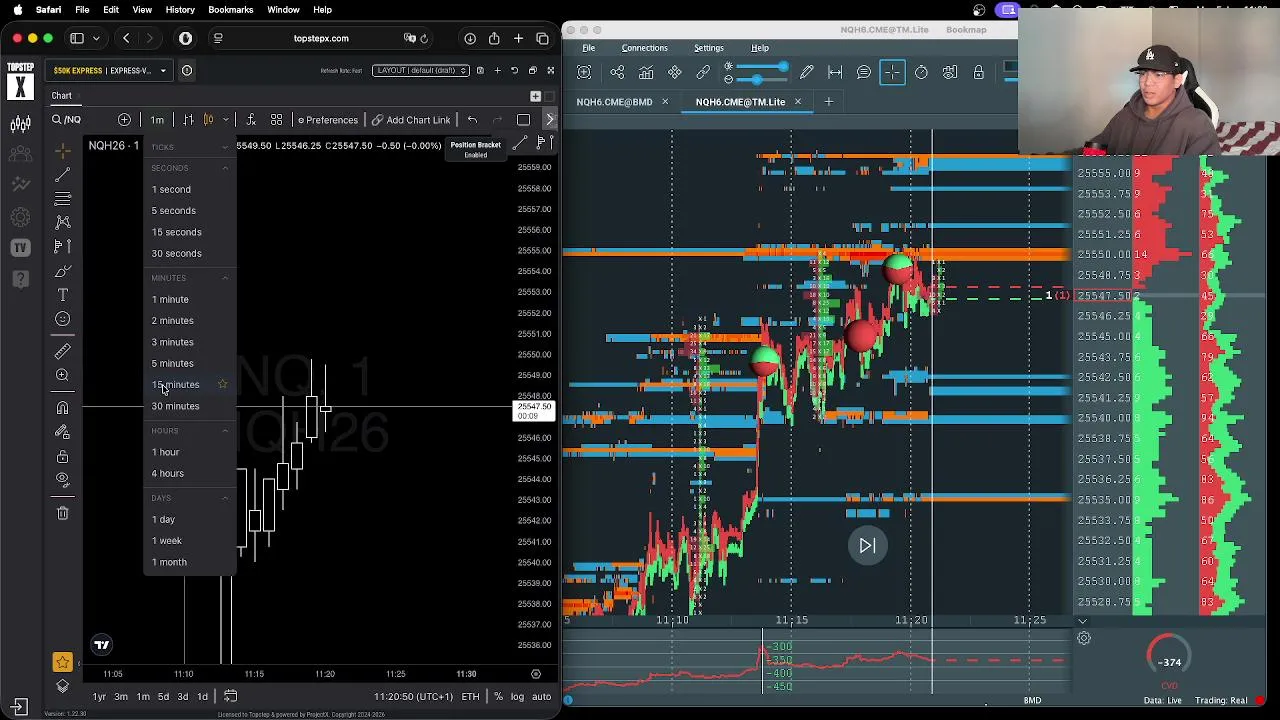Image resolution: width=1280 pixels, height=720 pixels.
Task: Click the logout icon at bottom left
Action: (20, 706)
